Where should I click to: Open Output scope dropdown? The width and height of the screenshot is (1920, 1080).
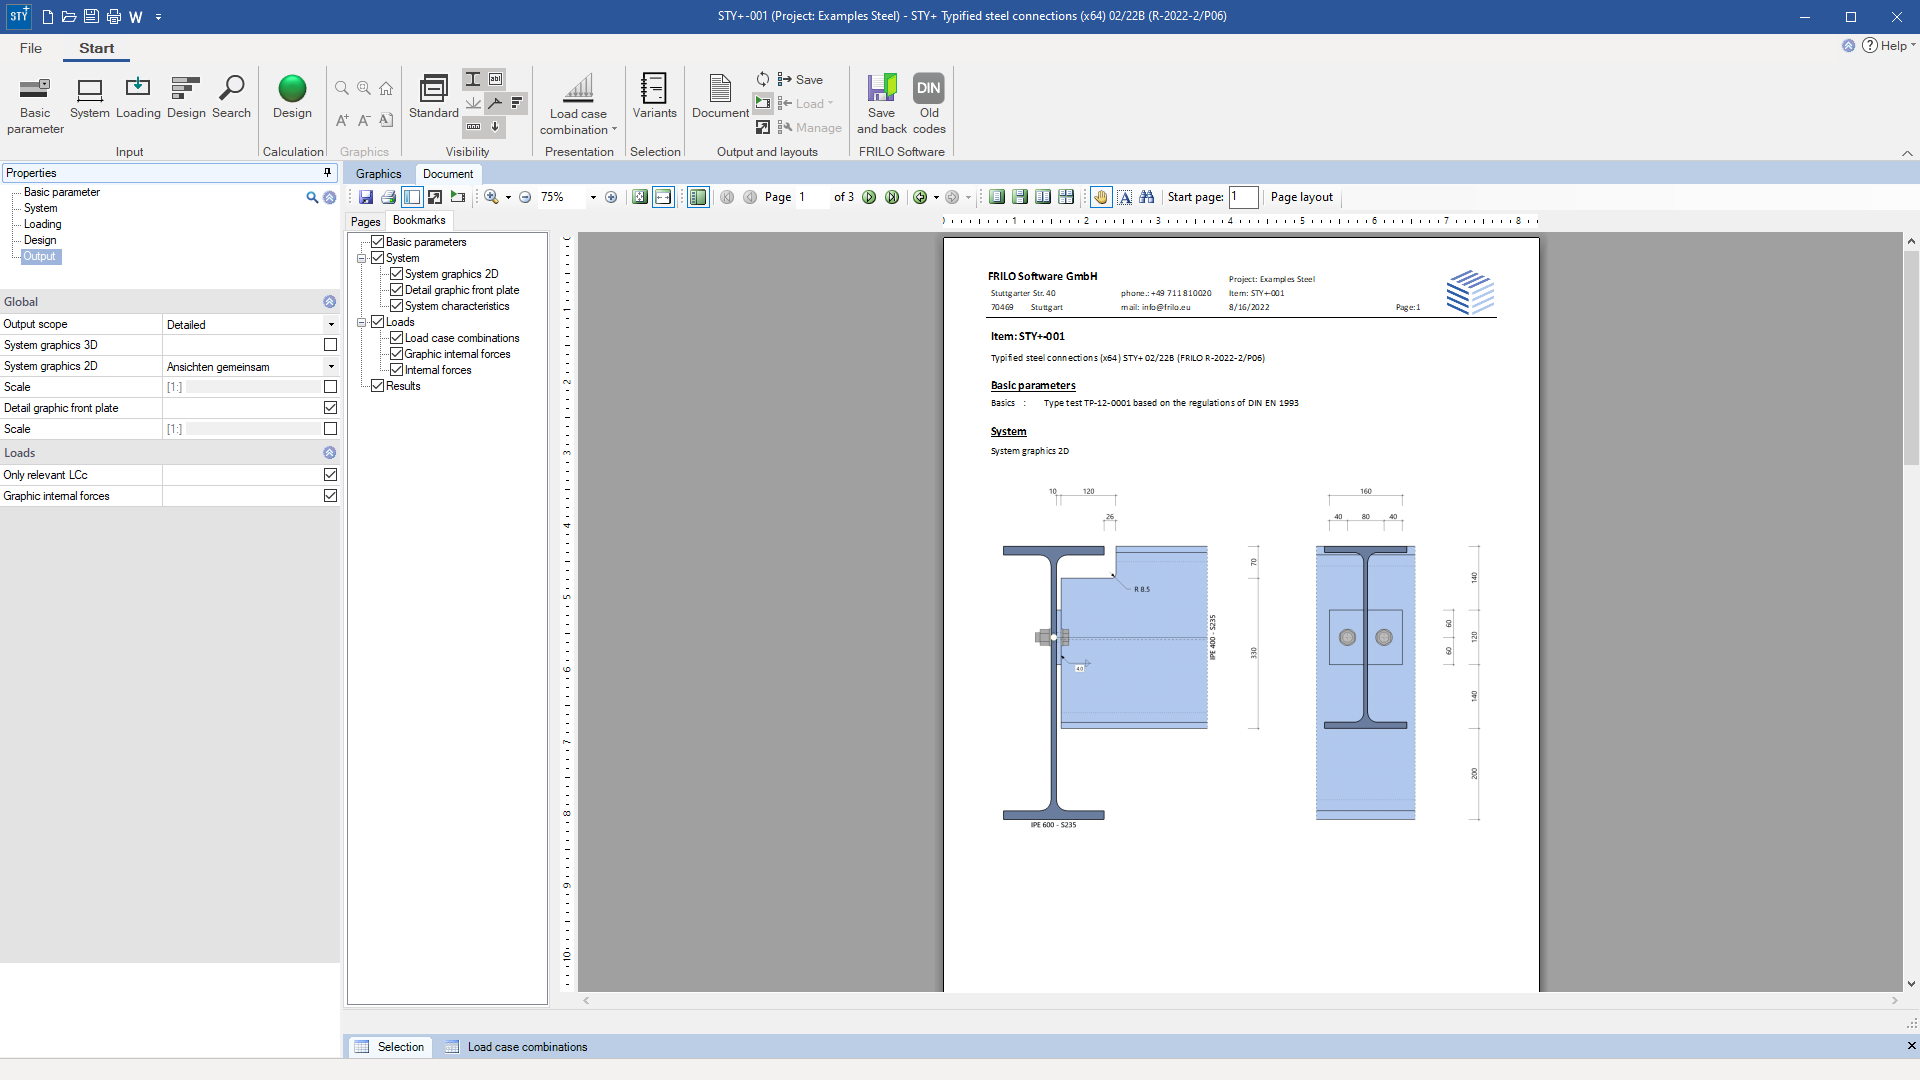331,325
